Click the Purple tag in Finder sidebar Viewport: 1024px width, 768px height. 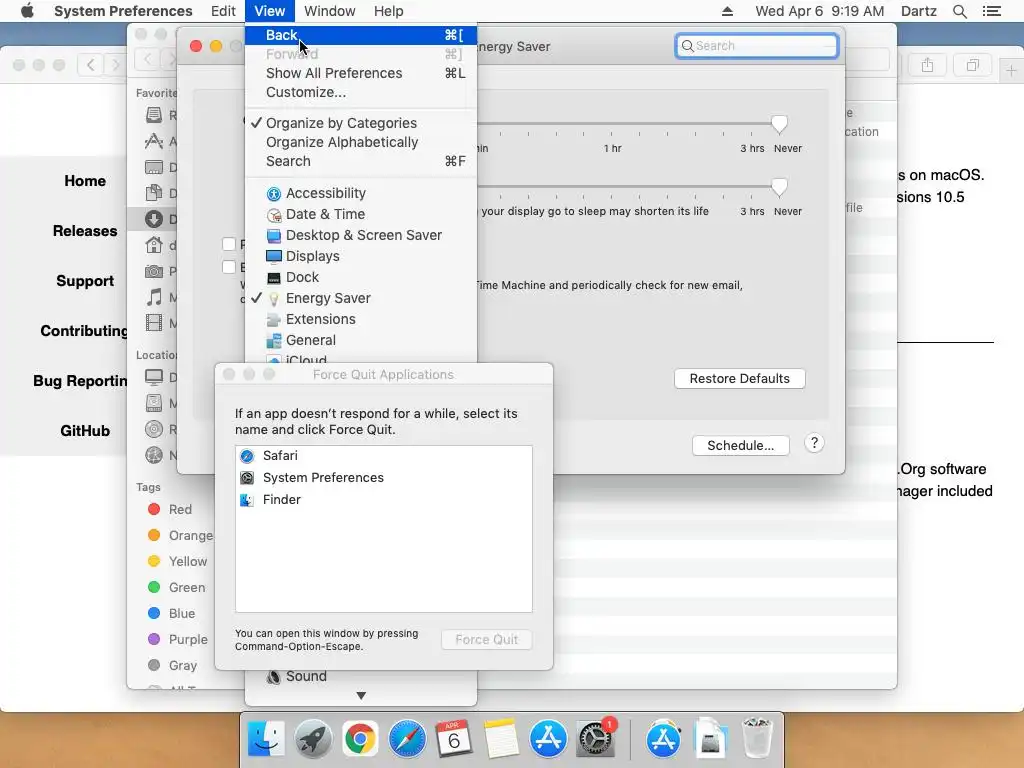[x=178, y=639]
